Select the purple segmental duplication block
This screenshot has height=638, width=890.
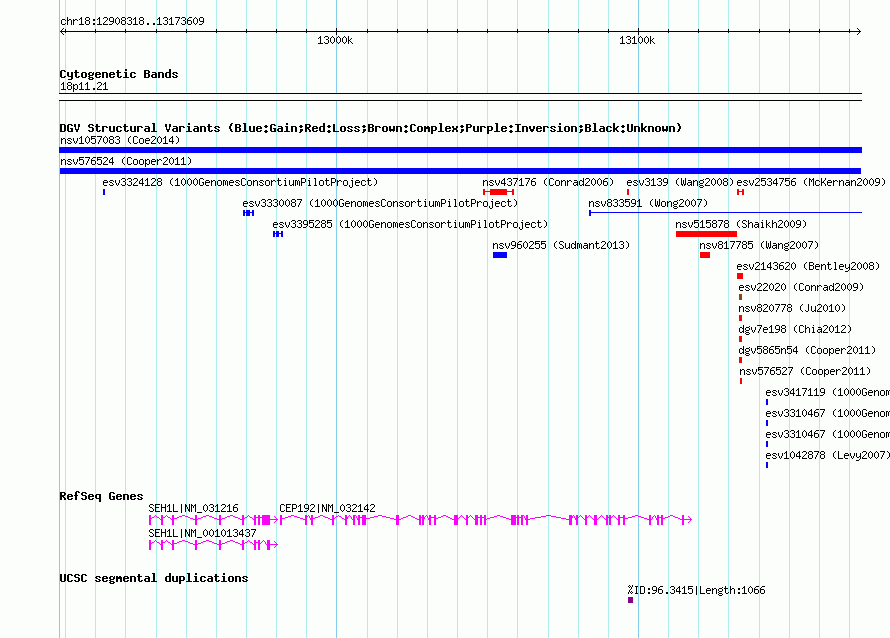(630, 600)
